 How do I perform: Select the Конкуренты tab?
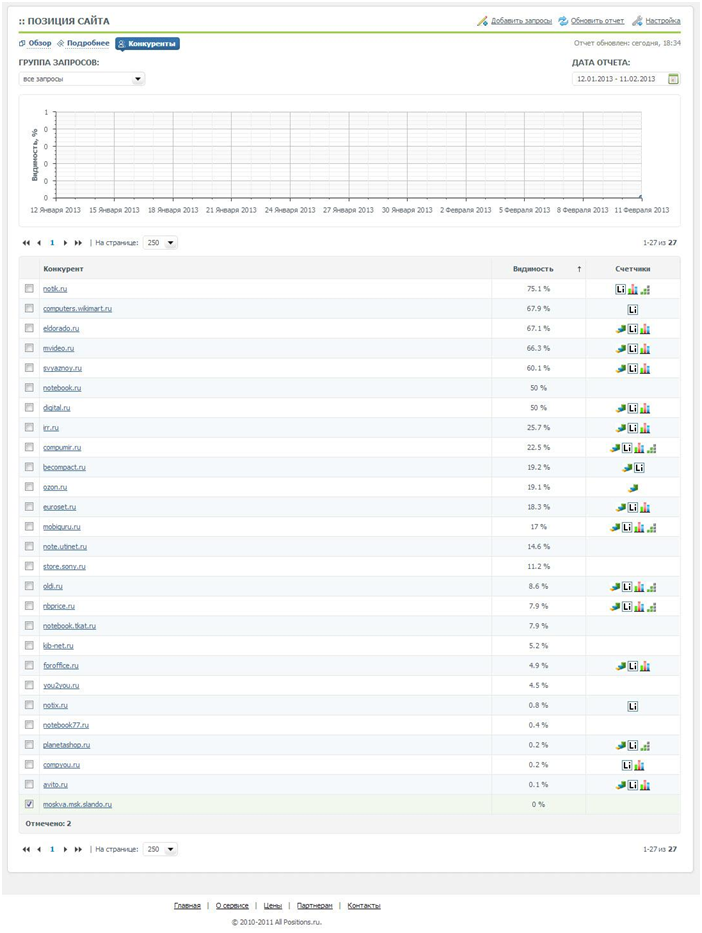pyautogui.click(x=148, y=43)
